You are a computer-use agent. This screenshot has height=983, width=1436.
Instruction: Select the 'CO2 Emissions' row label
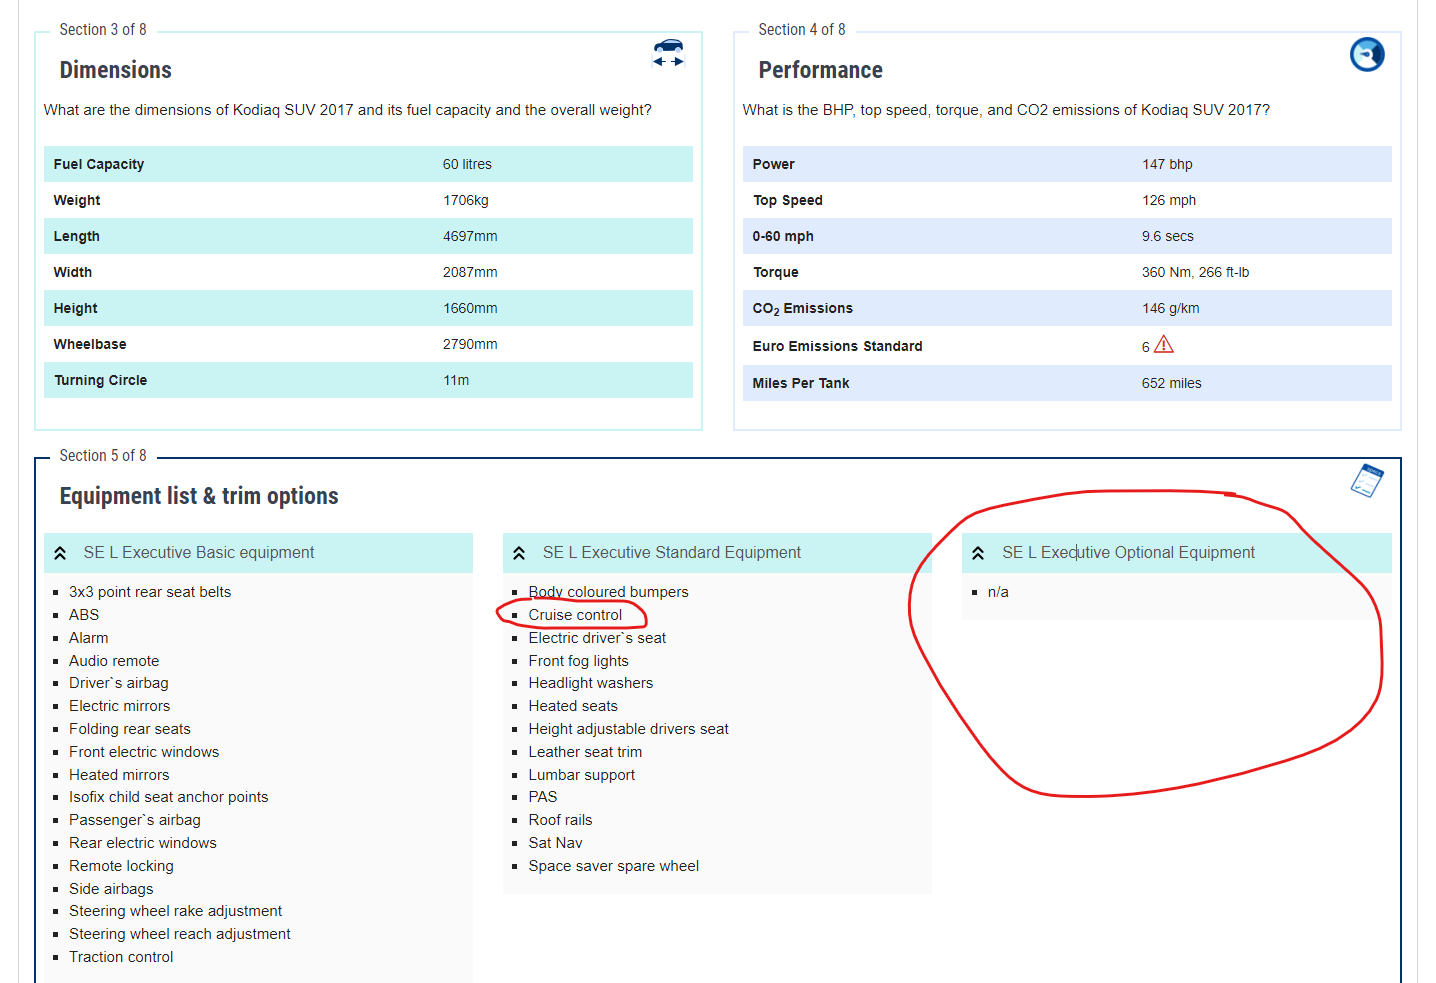click(x=802, y=308)
